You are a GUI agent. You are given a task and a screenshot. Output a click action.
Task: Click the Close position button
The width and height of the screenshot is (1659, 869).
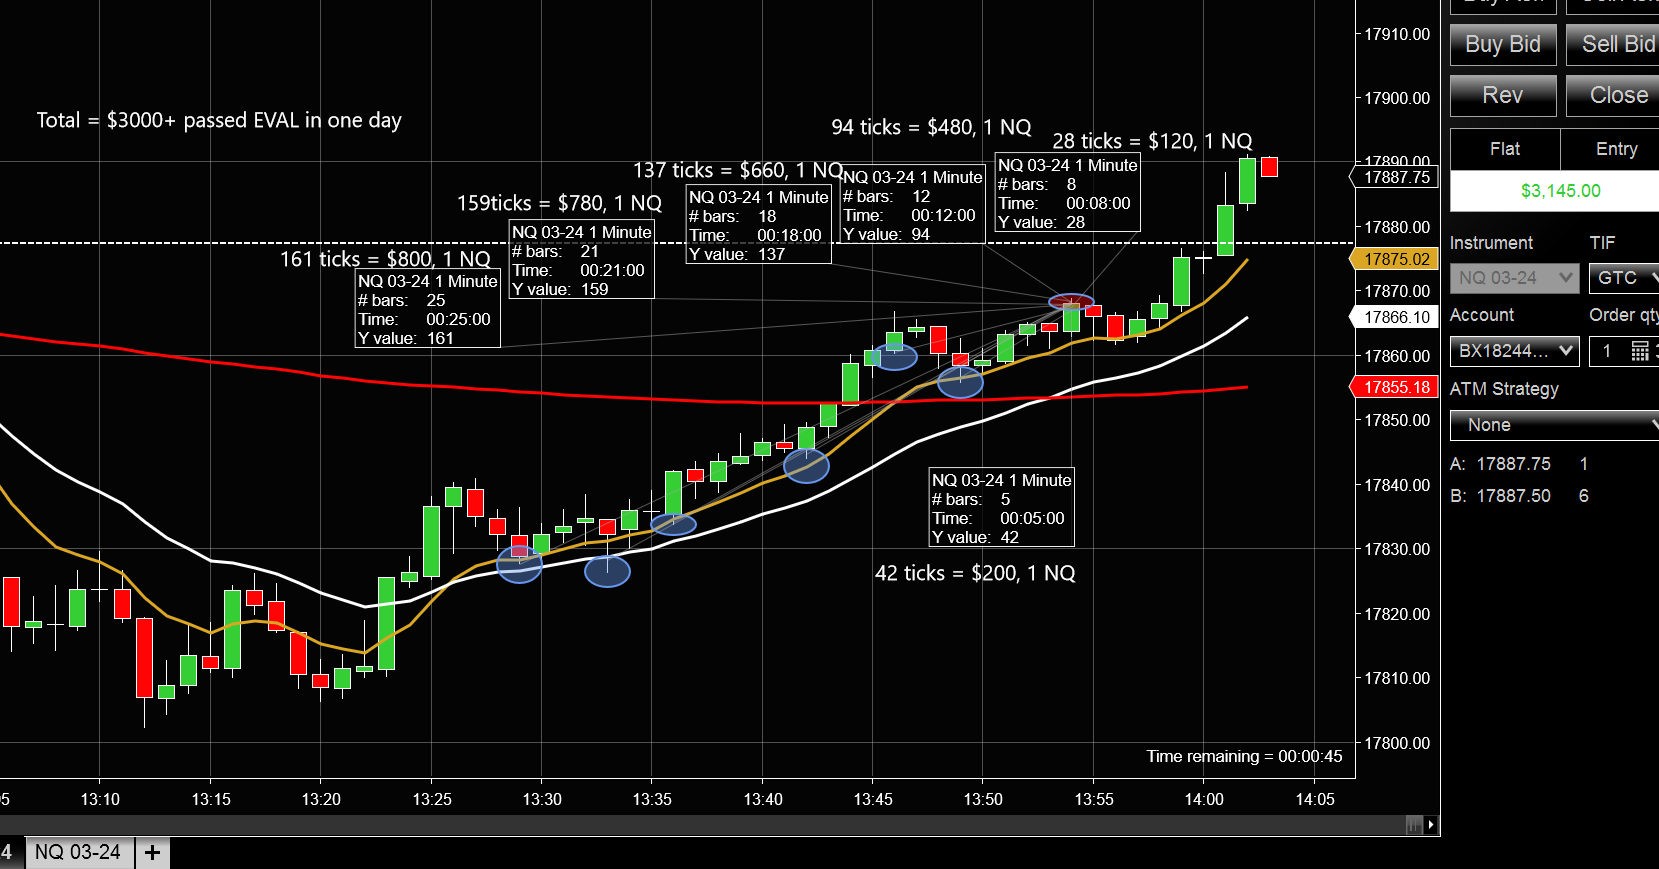(1612, 95)
